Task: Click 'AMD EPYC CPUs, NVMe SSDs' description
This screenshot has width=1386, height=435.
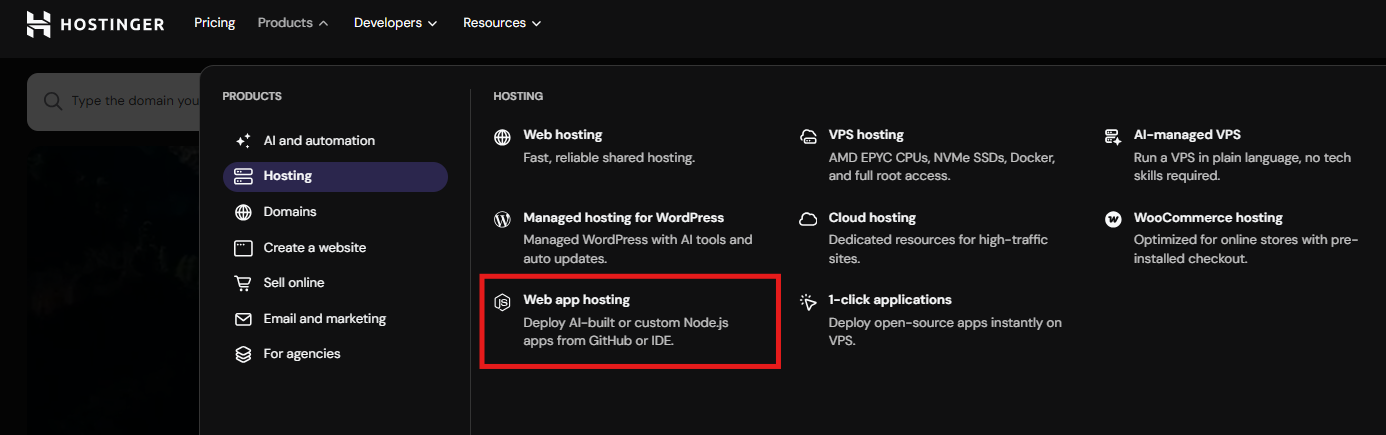Action: pos(942,167)
